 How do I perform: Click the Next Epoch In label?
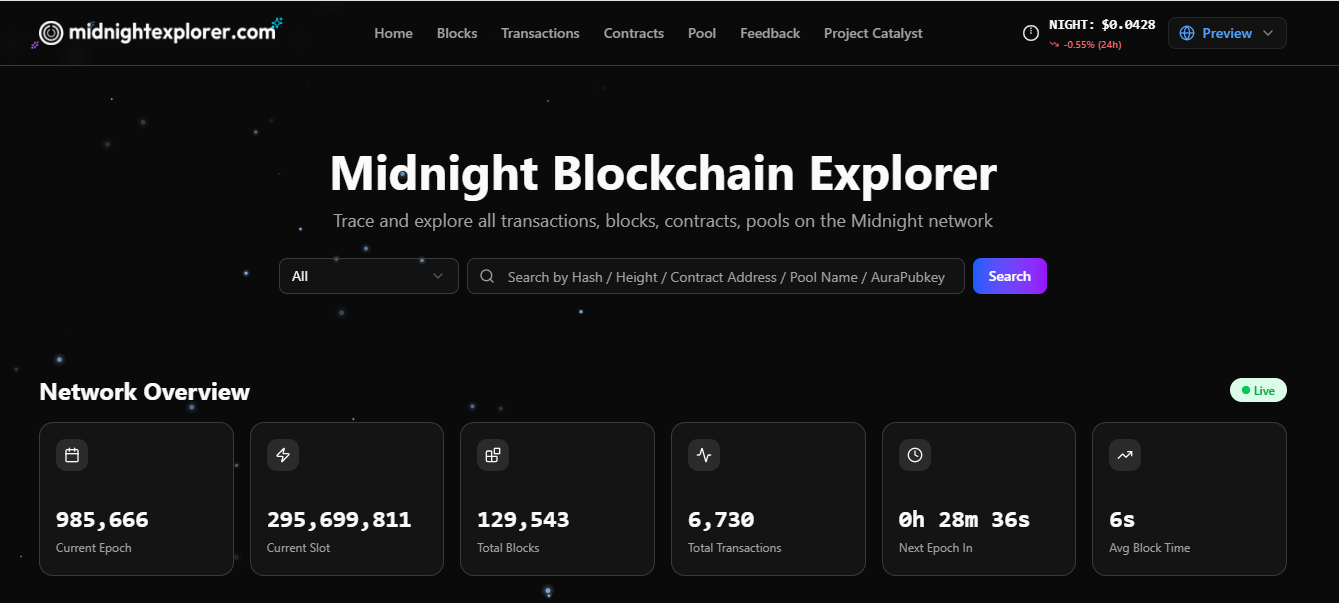(936, 548)
